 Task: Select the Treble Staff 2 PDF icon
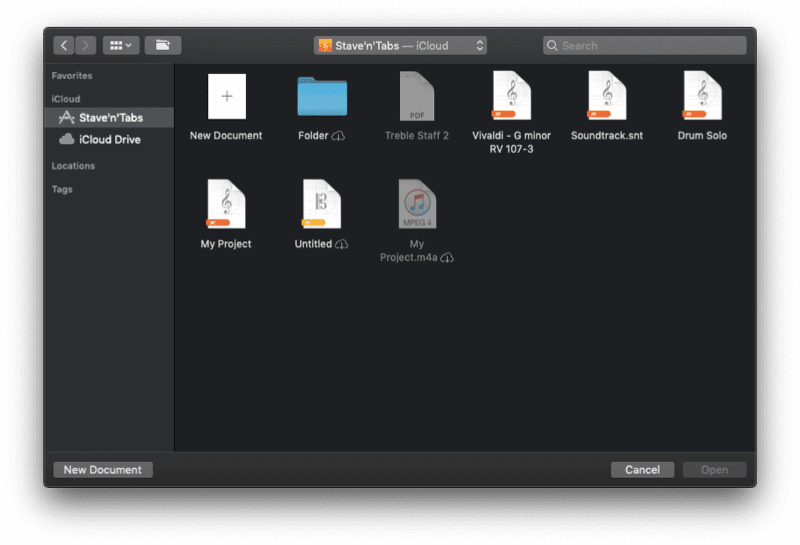pos(417,96)
